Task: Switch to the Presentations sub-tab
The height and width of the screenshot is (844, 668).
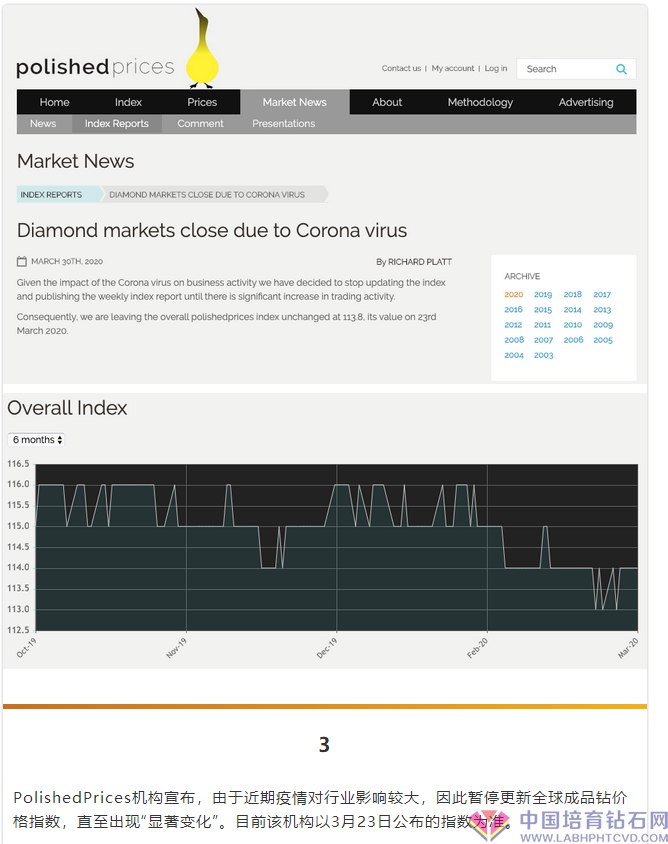Action: pyautogui.click(x=284, y=123)
